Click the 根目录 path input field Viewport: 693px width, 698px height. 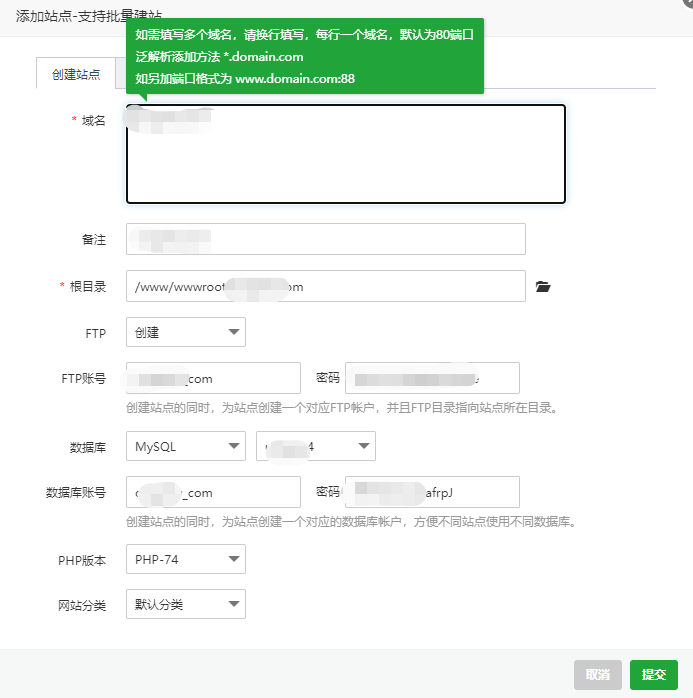[325, 286]
